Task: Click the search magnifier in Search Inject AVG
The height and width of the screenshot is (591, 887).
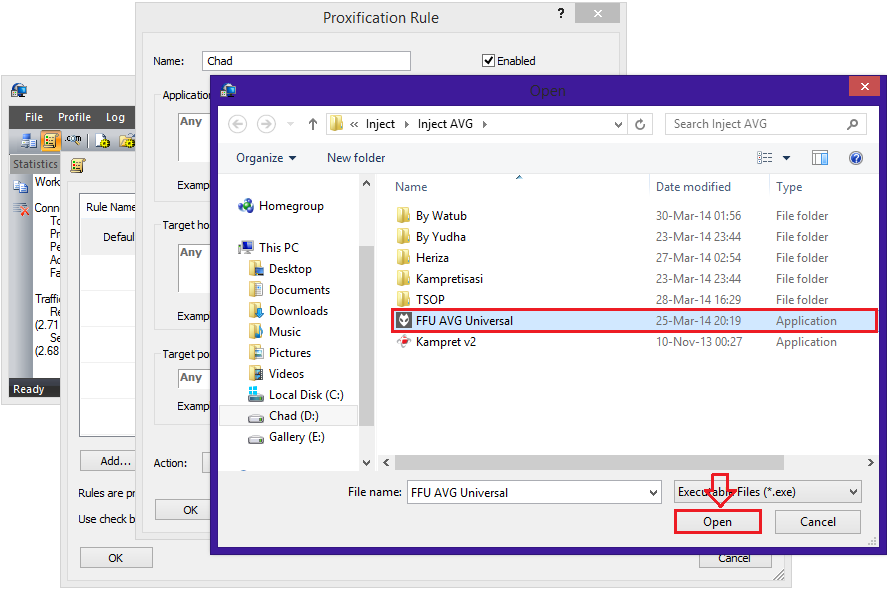Action: [x=852, y=124]
